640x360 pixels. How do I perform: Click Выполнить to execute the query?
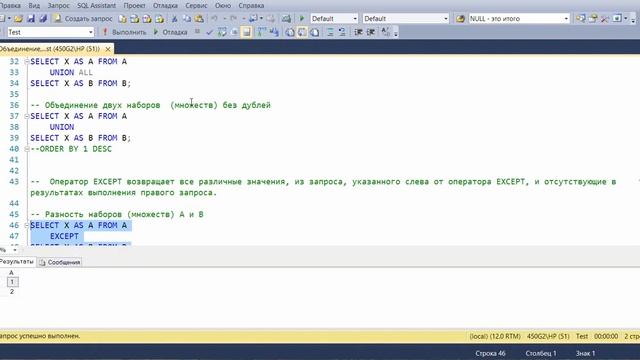coord(124,32)
